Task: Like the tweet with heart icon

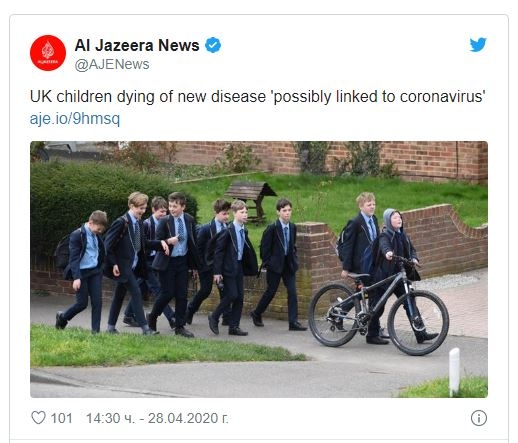Action: [x=38, y=418]
